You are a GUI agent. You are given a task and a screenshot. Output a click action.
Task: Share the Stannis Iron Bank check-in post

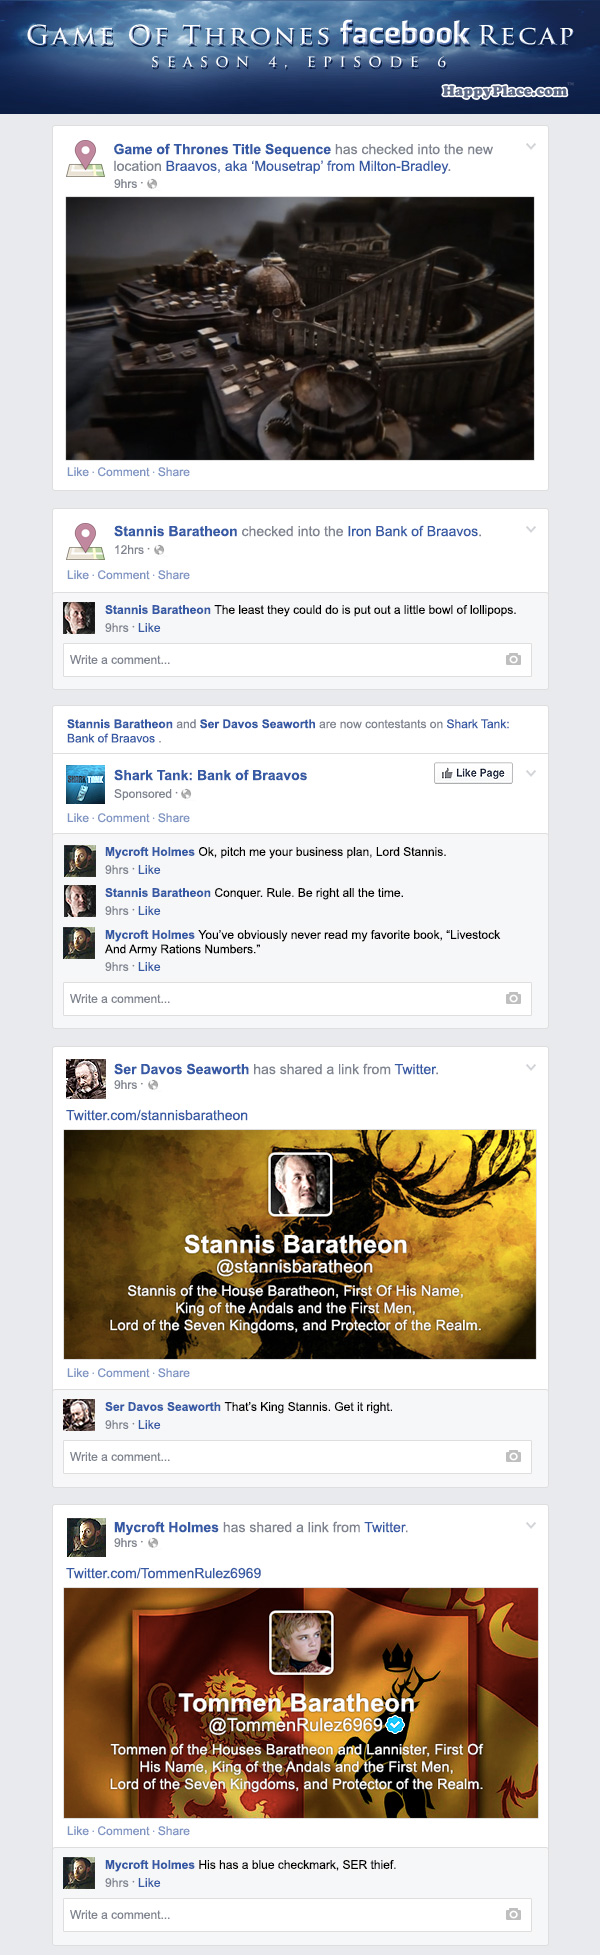pyautogui.click(x=174, y=575)
